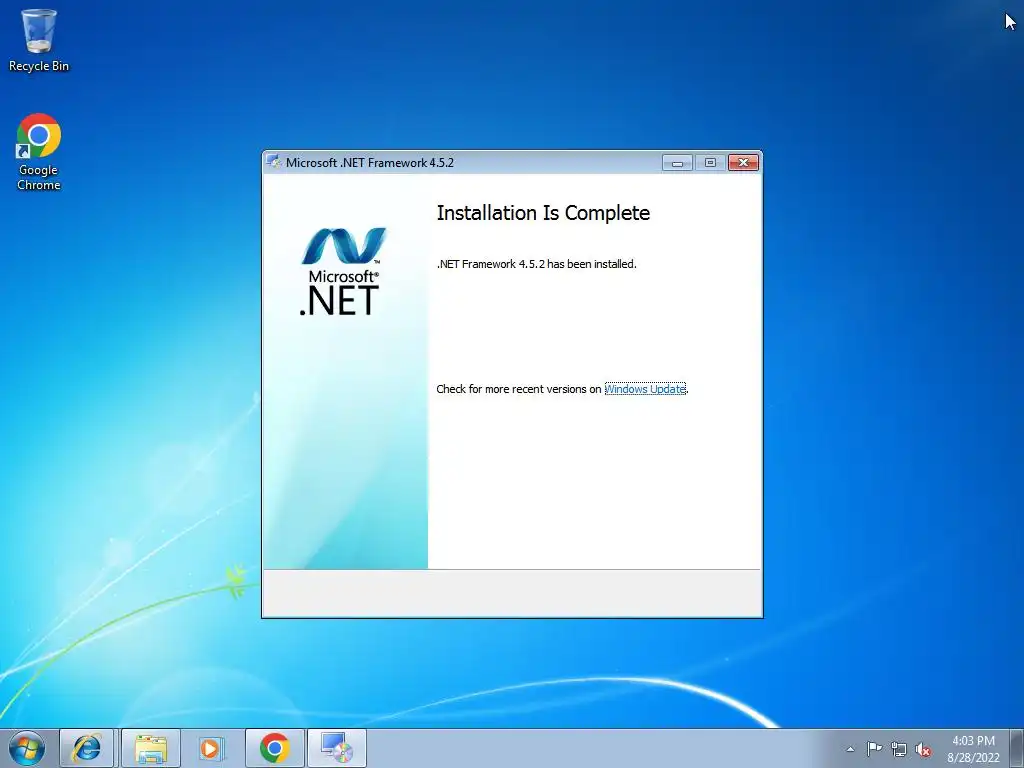This screenshot has width=1024, height=768.
Task: Open the clock showing 4:03 PM
Action: pyautogui.click(x=973, y=749)
